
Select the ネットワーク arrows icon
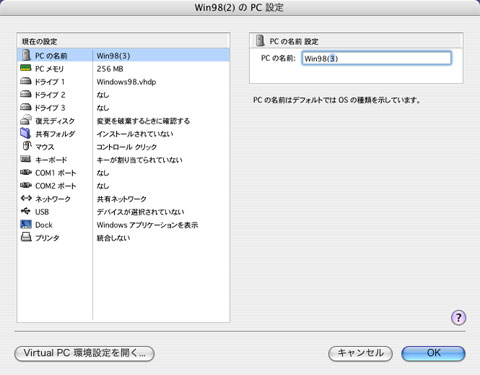tap(26, 198)
